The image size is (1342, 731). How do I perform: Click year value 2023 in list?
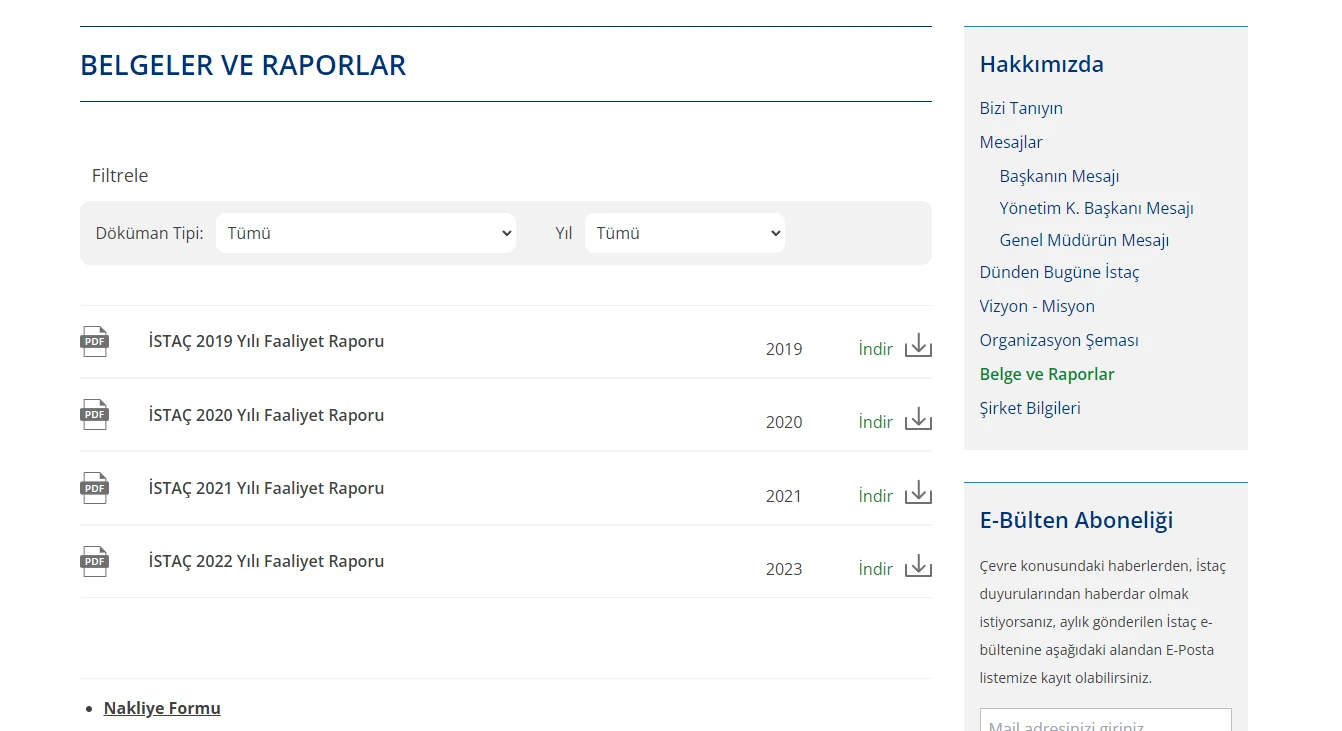784,569
